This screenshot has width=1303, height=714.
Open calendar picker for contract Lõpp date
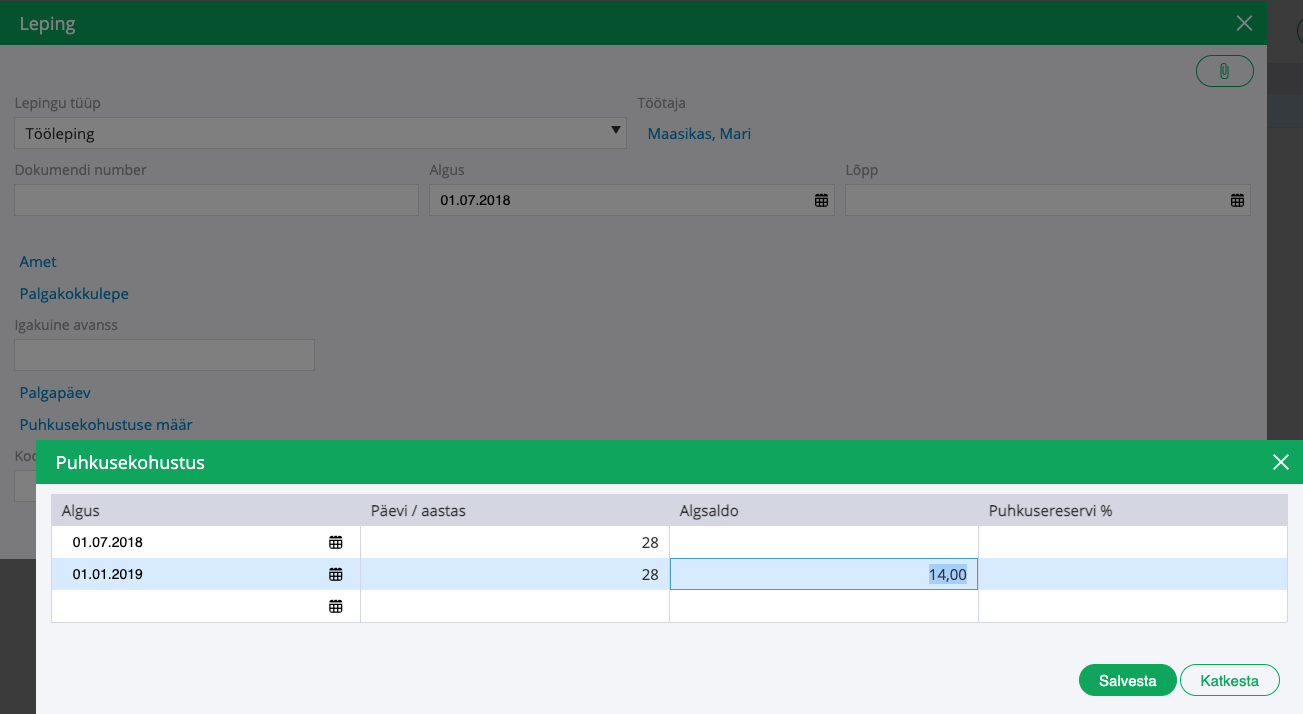(1237, 200)
